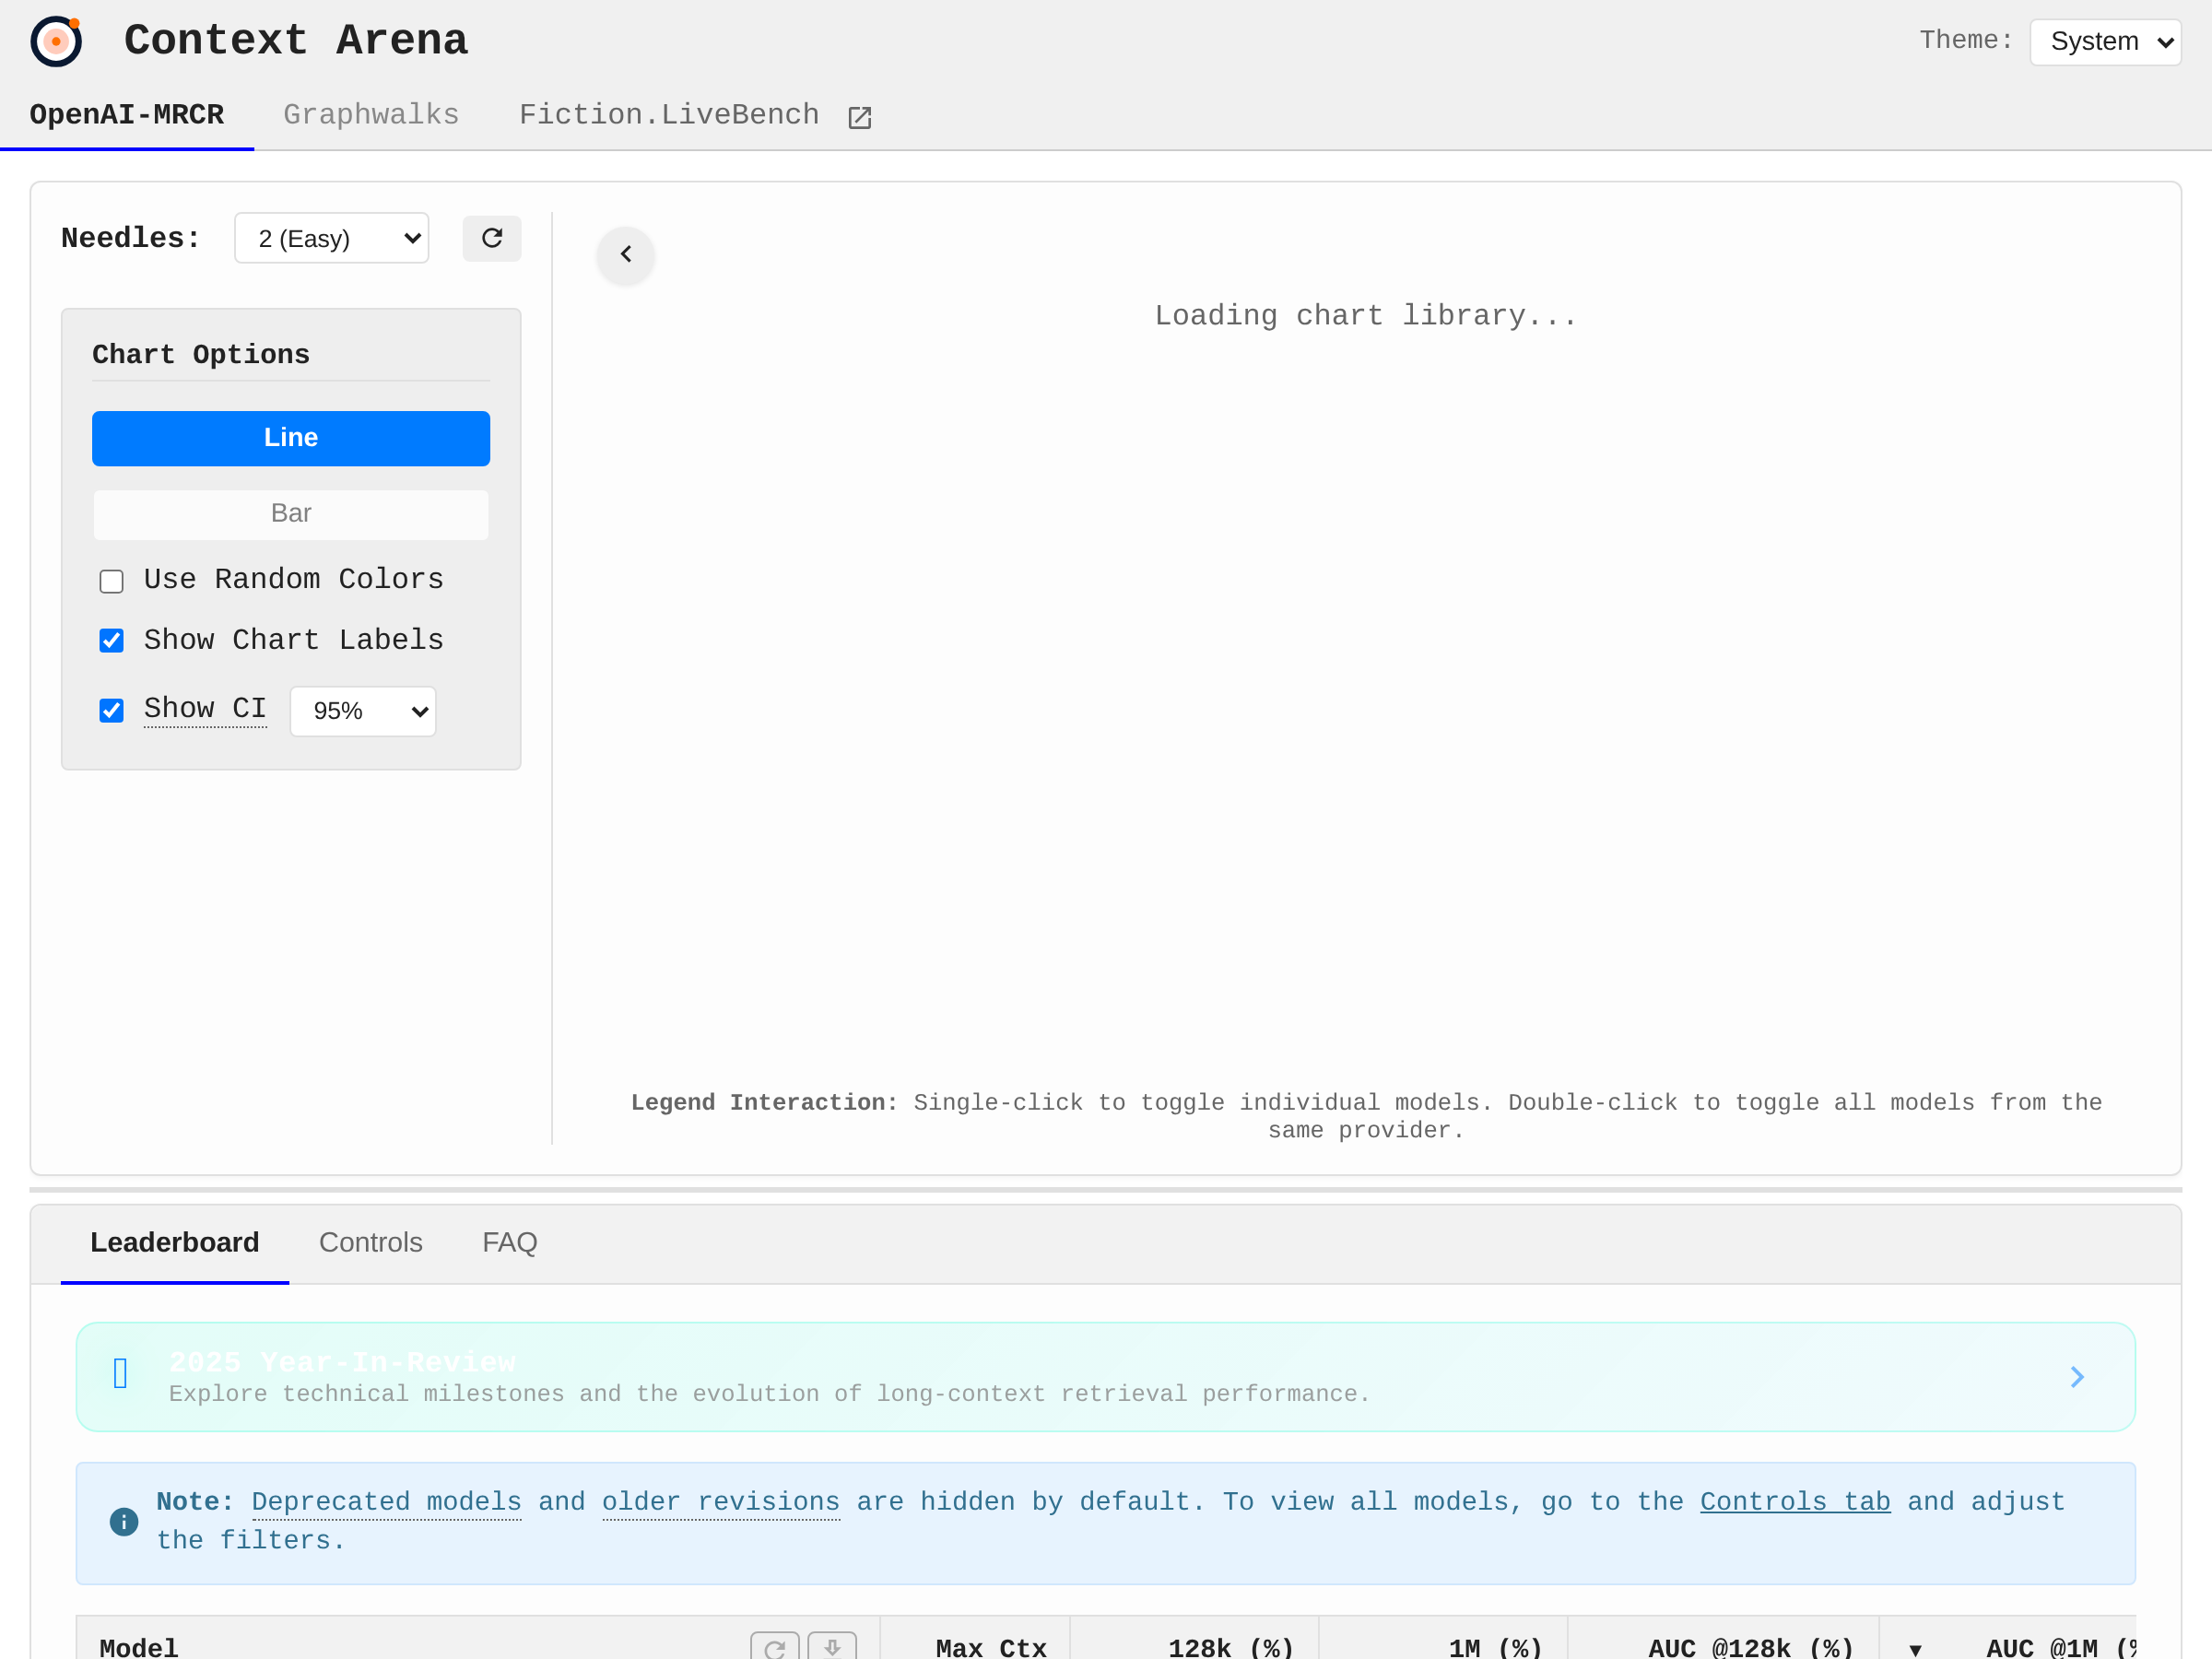Click the info icon in the Note box

pos(123,1521)
